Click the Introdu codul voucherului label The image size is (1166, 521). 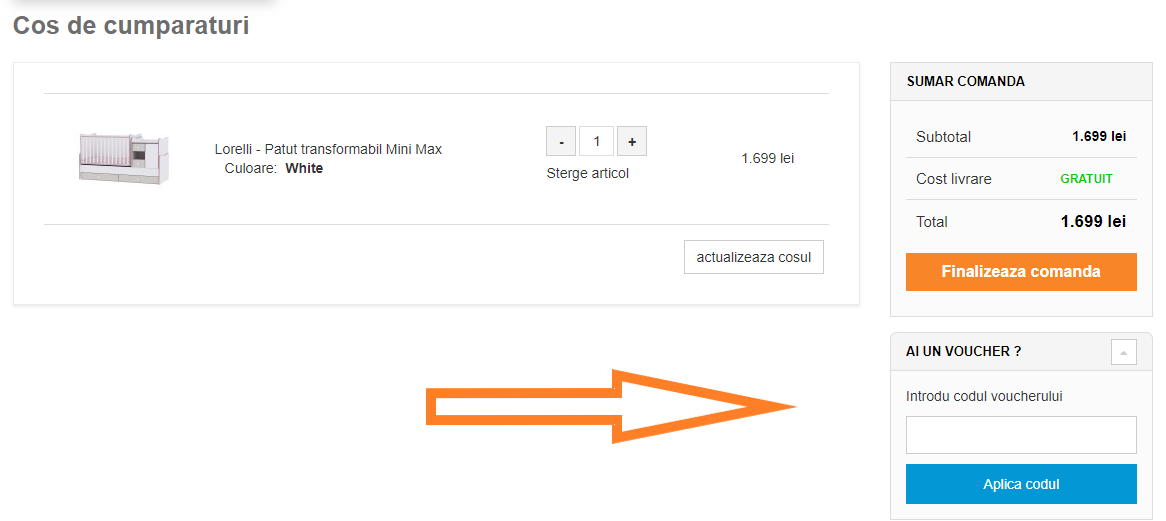pos(984,396)
